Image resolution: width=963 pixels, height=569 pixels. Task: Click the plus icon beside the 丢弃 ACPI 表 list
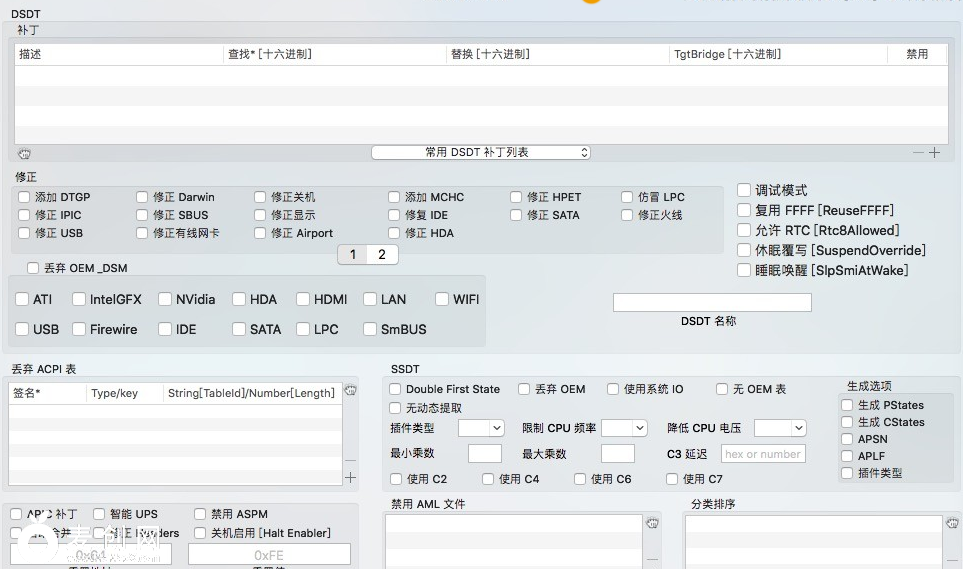(350, 478)
